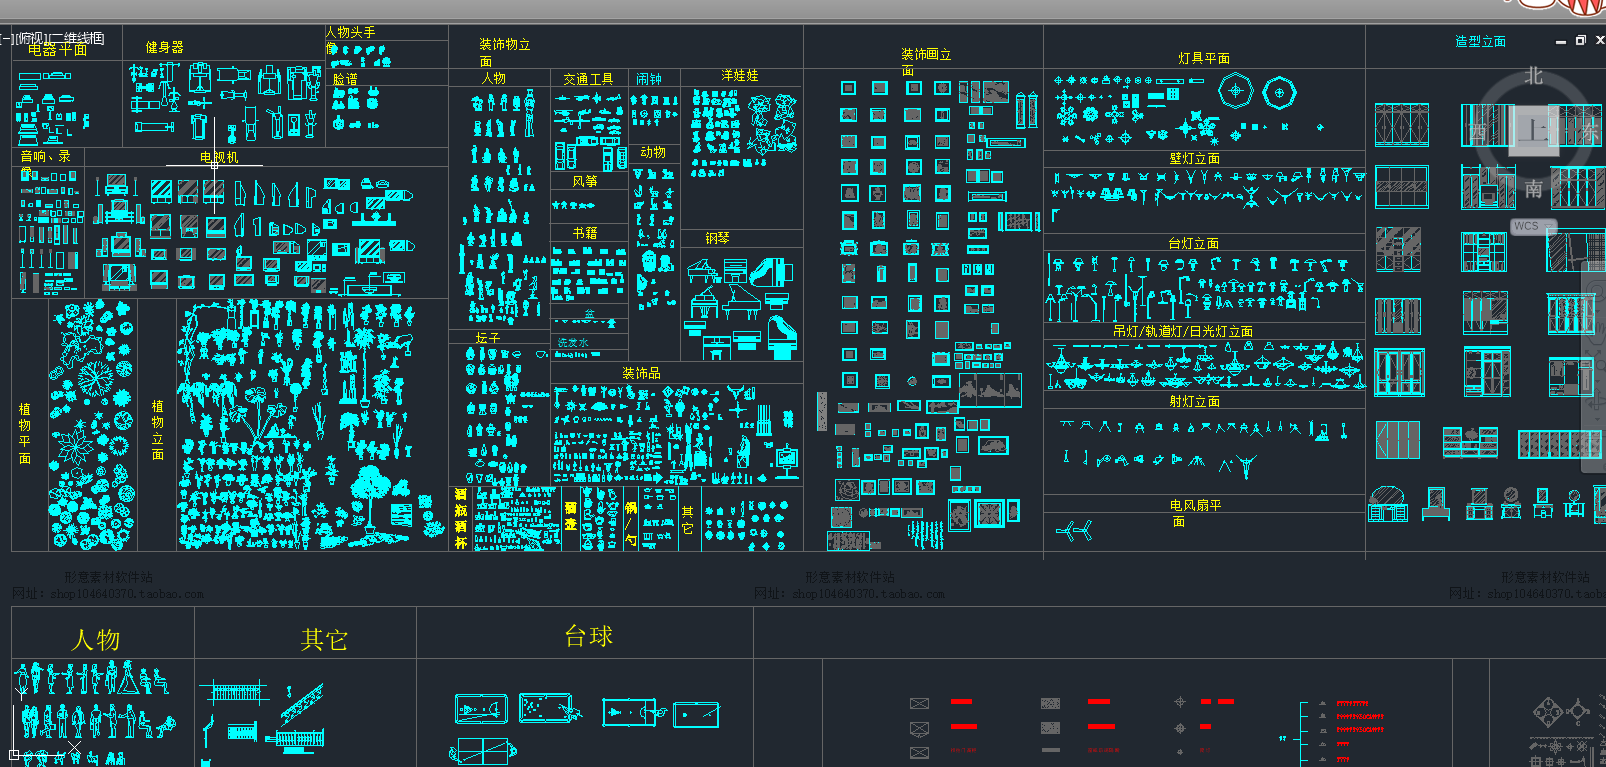
Task: Click the 音响、录 heading
Action: (46, 156)
